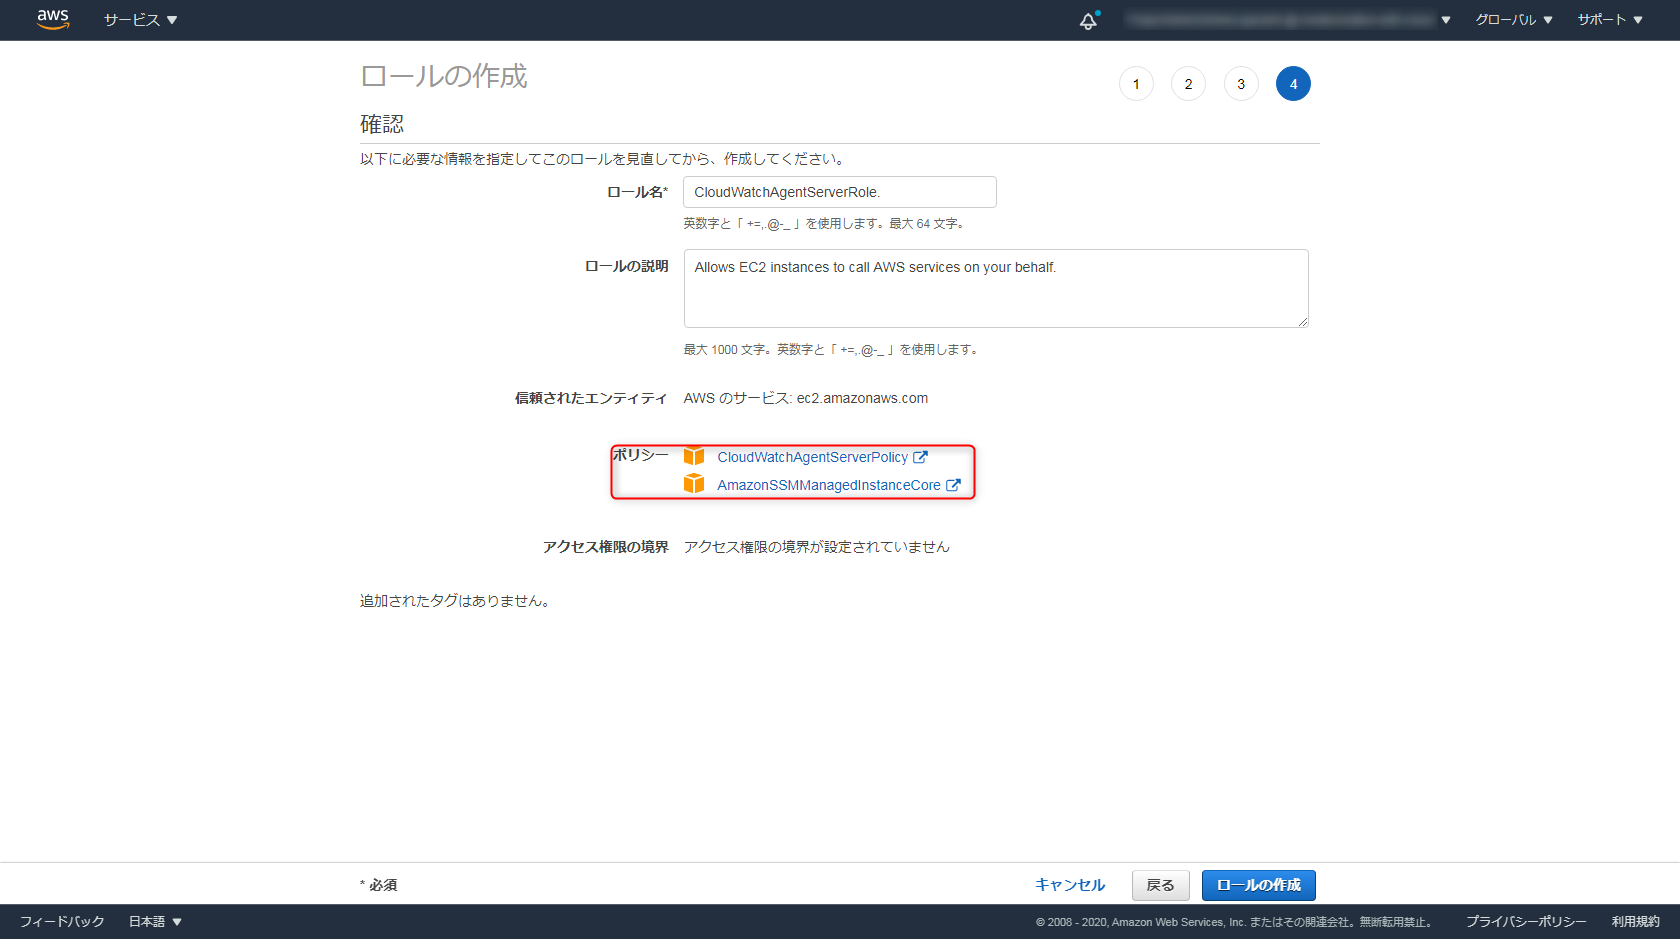Expand the グローバル region dropdown
Image resolution: width=1680 pixels, height=939 pixels.
point(1514,20)
